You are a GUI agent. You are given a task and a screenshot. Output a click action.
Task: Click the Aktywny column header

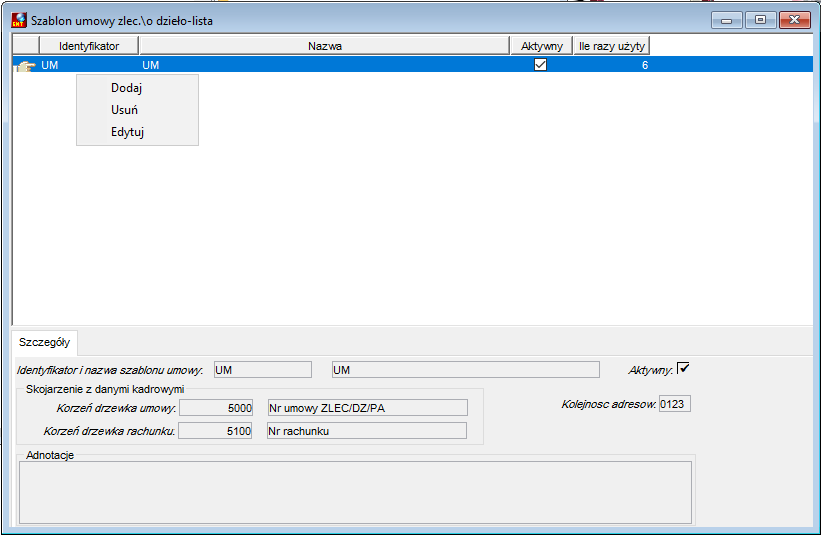pos(541,46)
